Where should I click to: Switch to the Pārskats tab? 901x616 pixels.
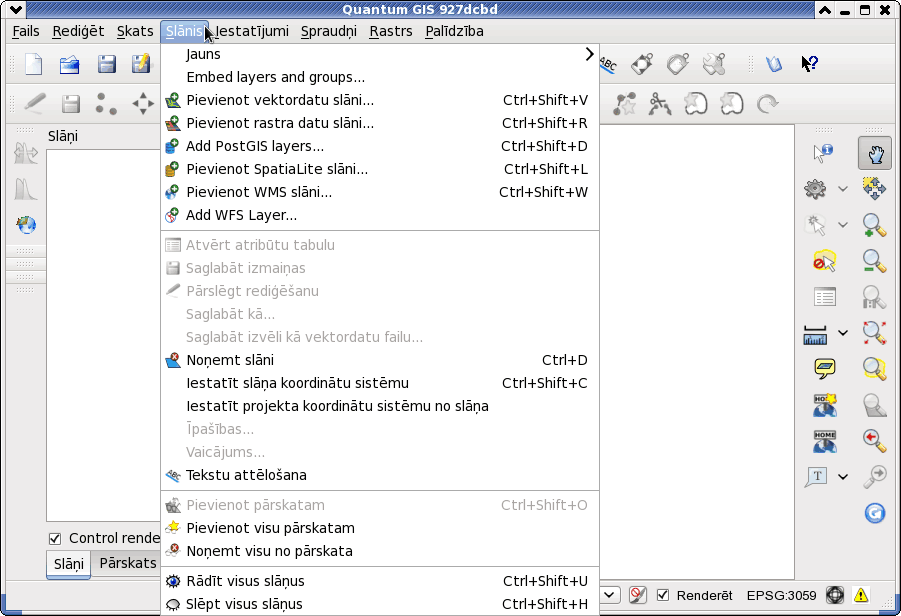[128, 563]
